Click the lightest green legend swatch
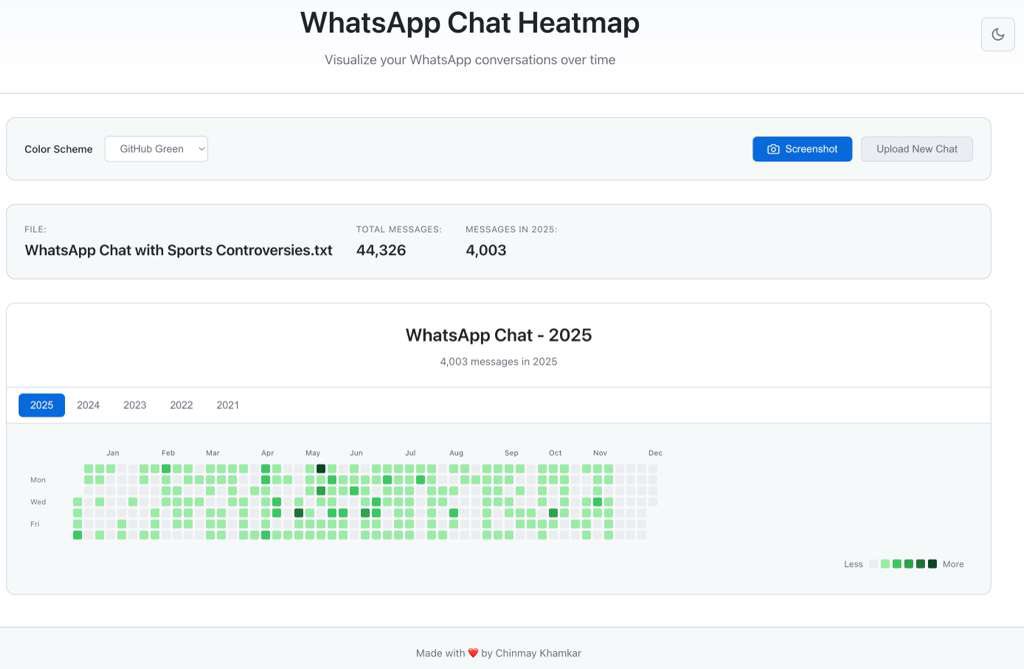The height and width of the screenshot is (669, 1024). tap(885, 564)
